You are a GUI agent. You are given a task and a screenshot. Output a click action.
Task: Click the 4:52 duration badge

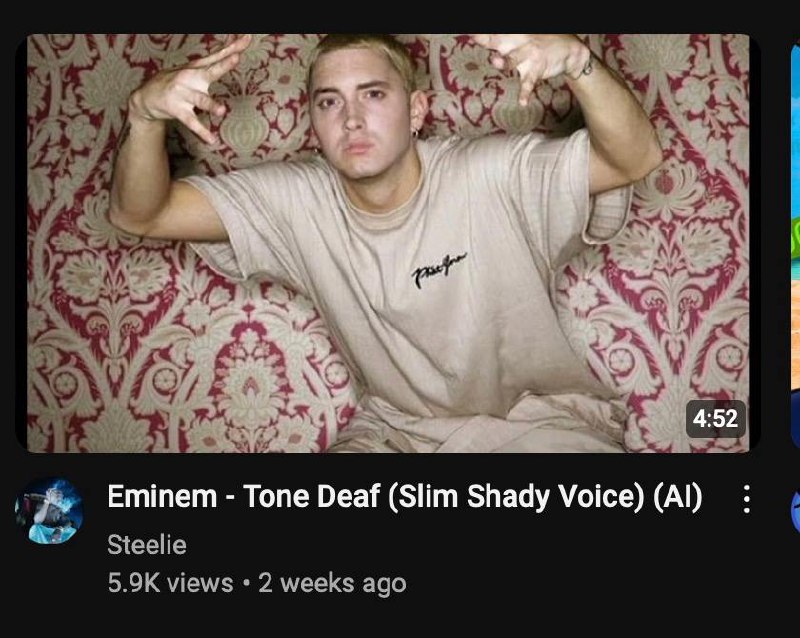tap(716, 419)
